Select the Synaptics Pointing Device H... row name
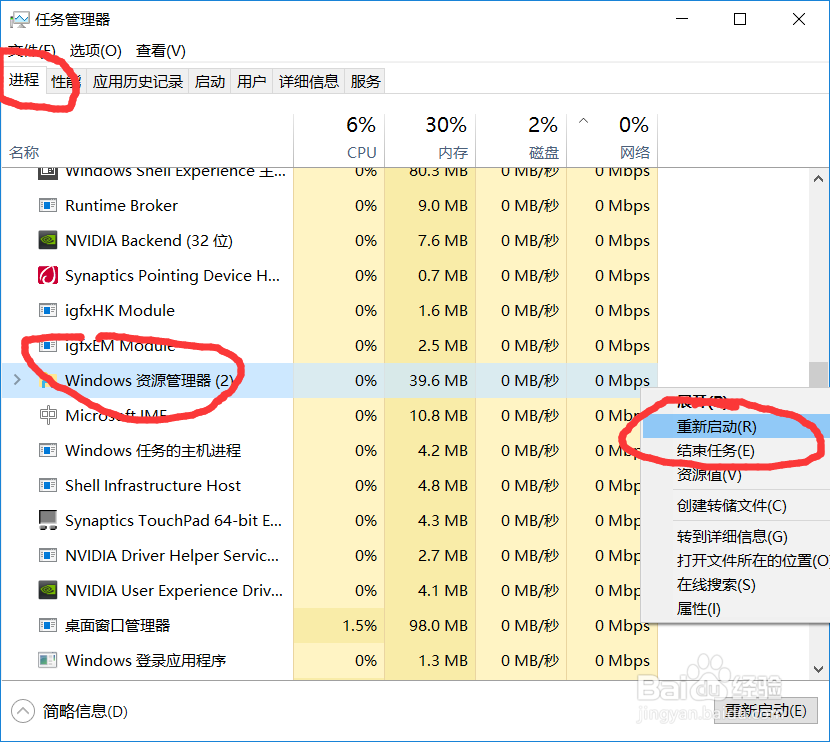The height and width of the screenshot is (742, 830). 173,276
